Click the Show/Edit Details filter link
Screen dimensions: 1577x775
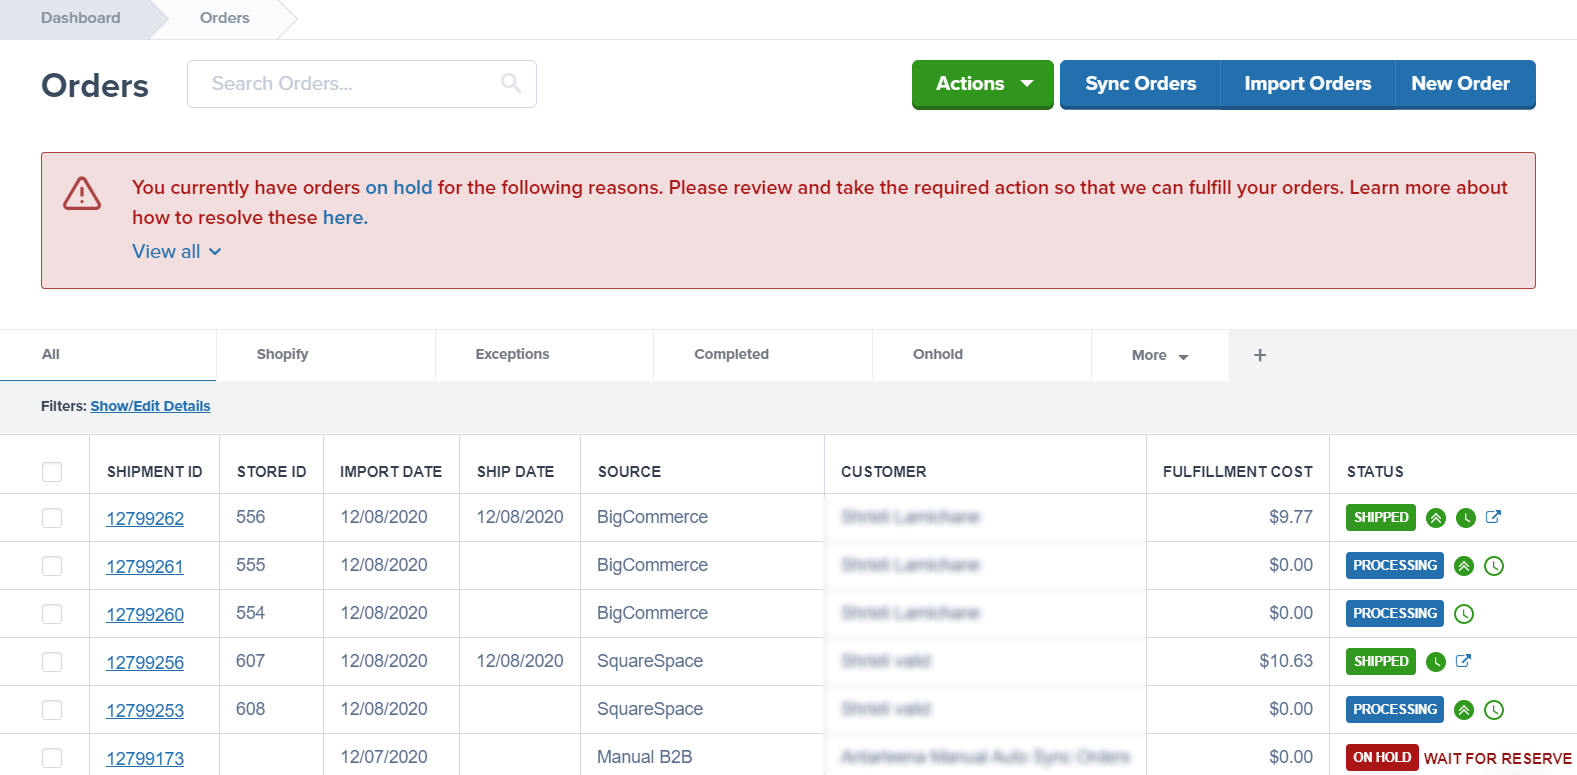point(150,406)
